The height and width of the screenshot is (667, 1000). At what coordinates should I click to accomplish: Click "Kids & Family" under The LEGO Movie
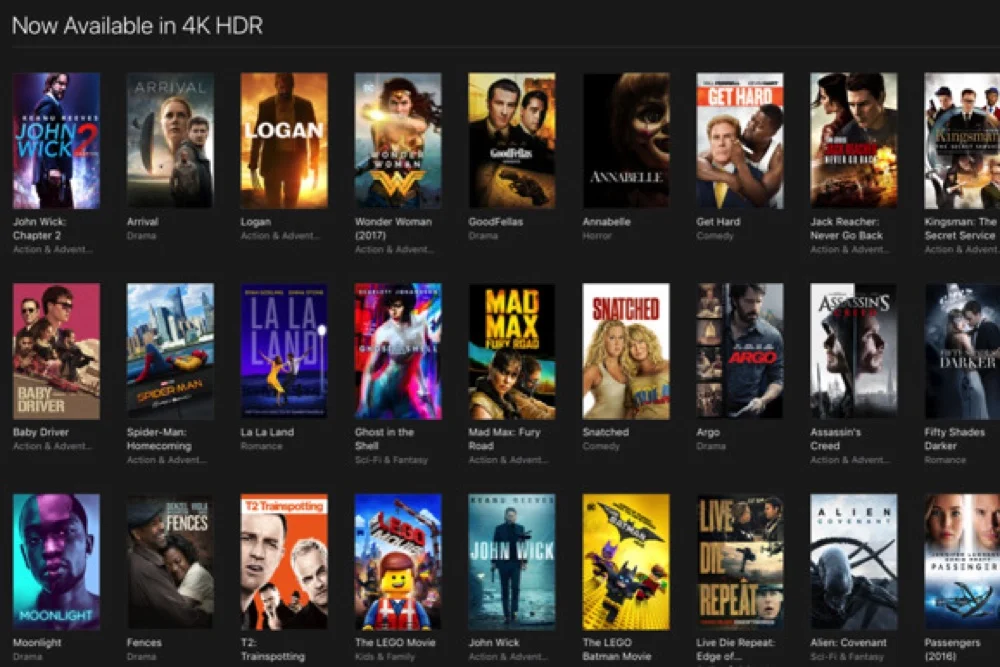click(385, 656)
